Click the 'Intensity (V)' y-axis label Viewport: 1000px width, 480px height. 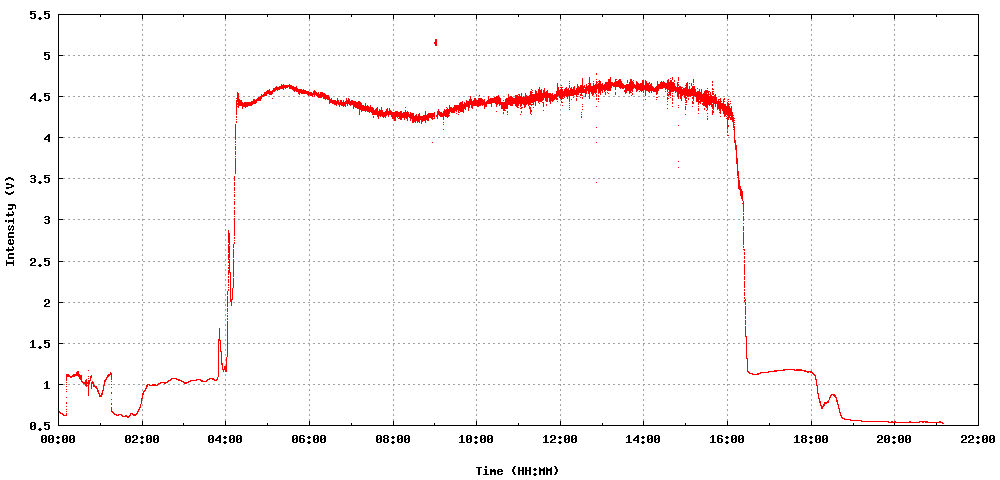10,220
